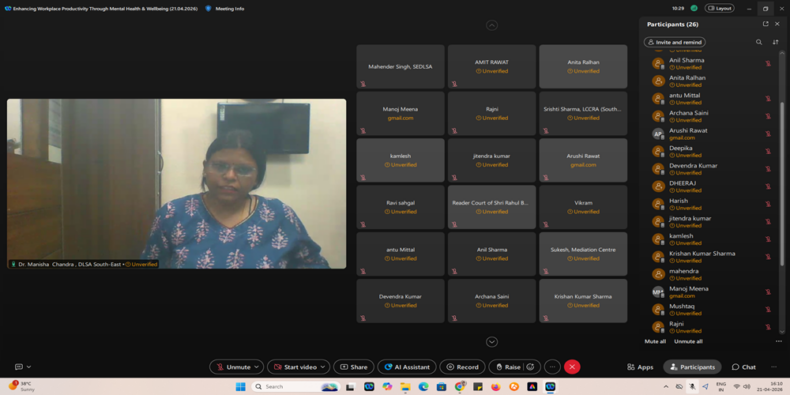Open File Explorer from the taskbar
The image size is (790, 395).
point(406,386)
